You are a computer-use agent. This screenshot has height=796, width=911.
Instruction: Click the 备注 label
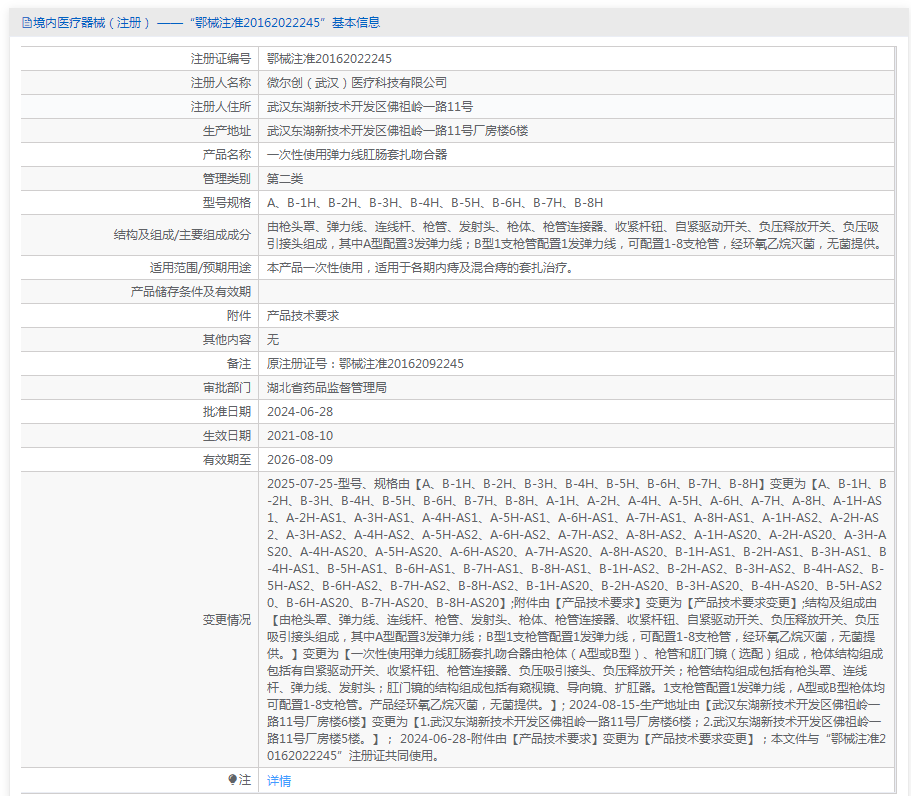click(239, 364)
